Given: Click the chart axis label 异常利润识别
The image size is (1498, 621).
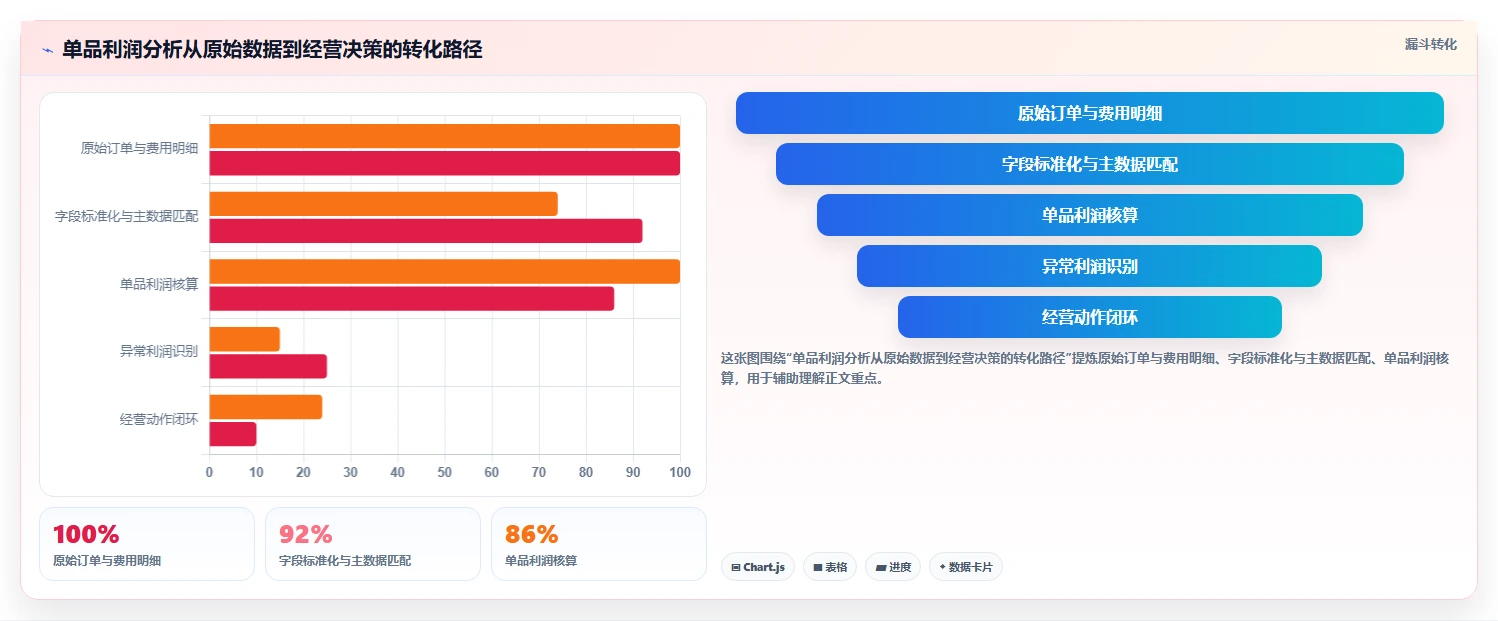Looking at the screenshot, I should pyautogui.click(x=159, y=351).
